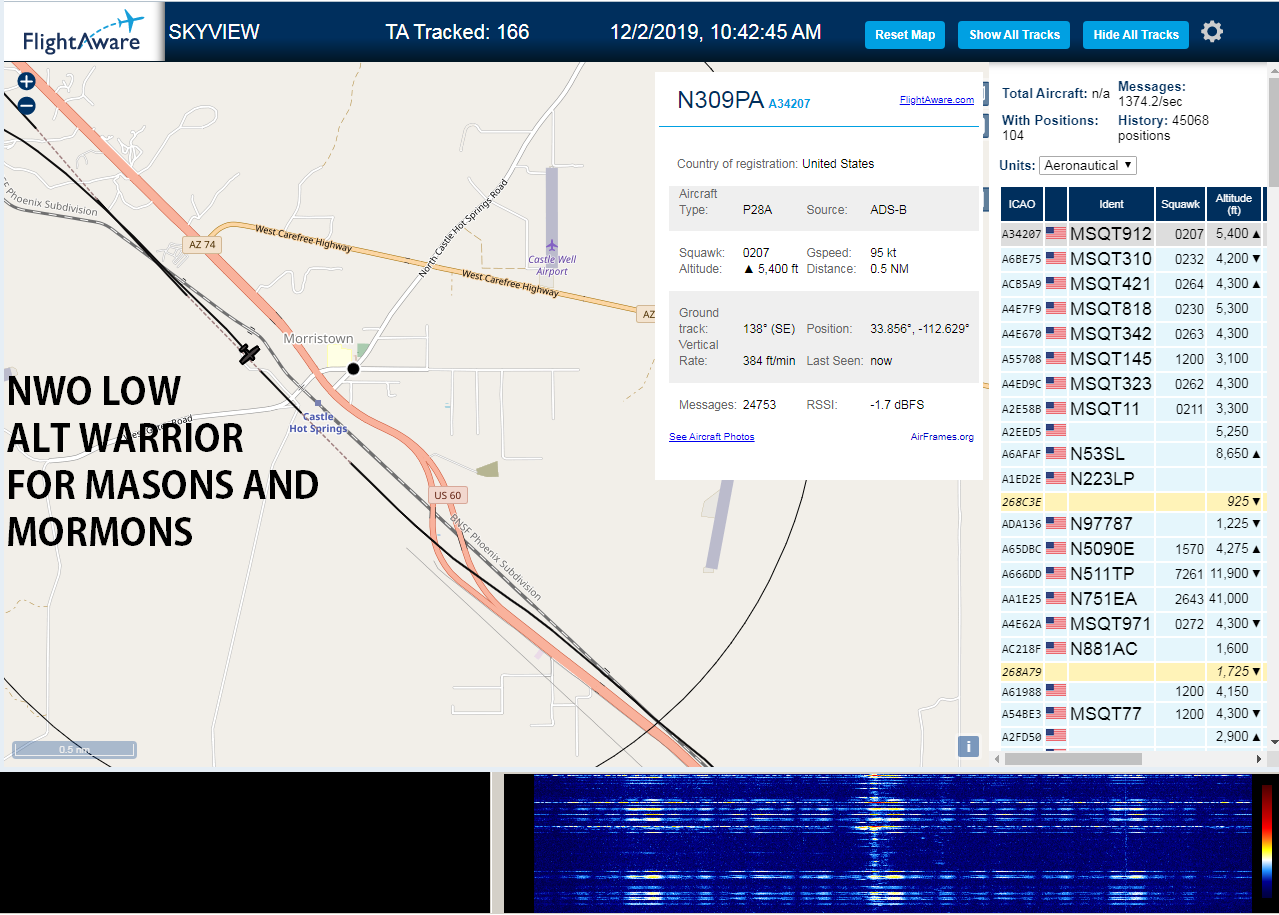Screen dimensions: 1279x915
Task: Click the US 60 highway shield
Action: (448, 495)
